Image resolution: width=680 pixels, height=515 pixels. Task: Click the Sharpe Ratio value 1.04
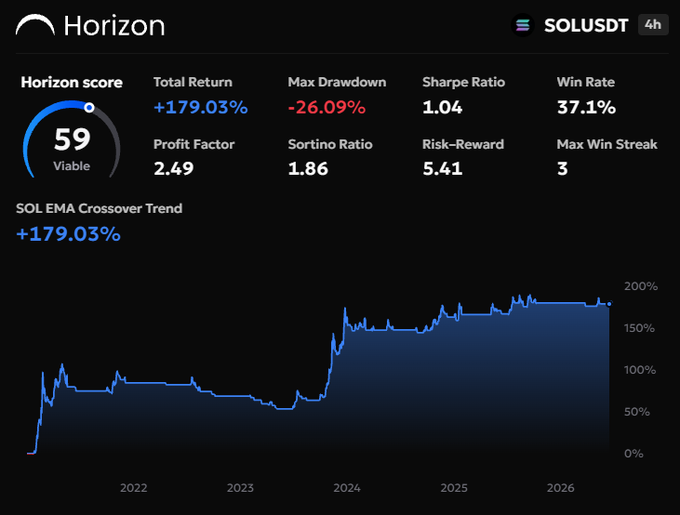pos(442,107)
